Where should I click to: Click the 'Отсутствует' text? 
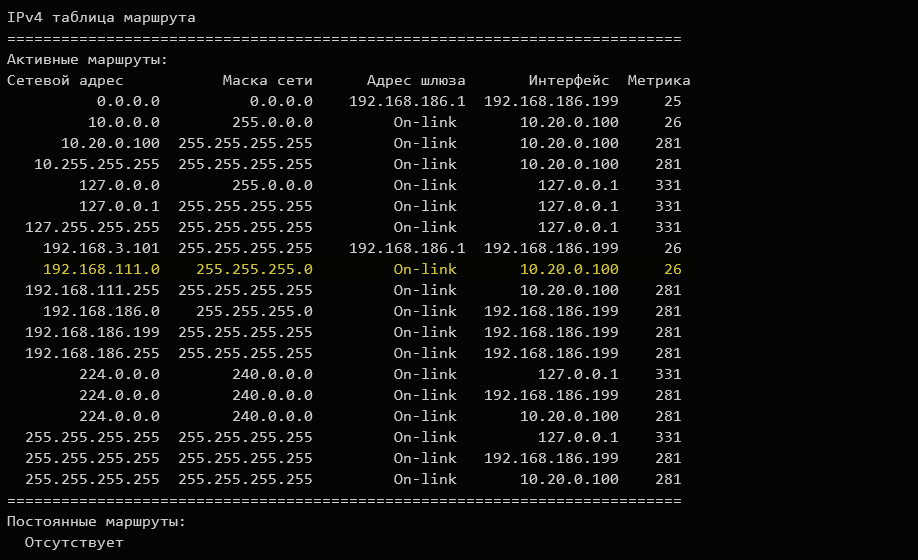click(x=74, y=543)
